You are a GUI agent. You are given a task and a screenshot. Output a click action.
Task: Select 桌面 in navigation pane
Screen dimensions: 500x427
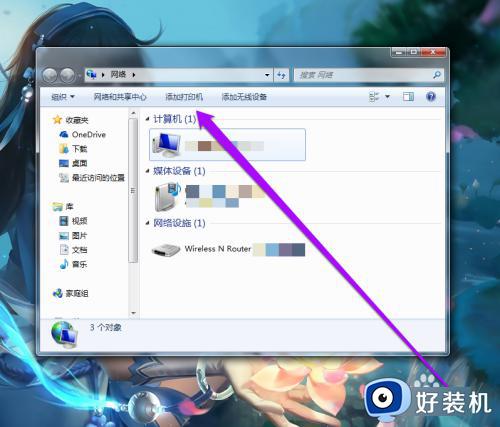pyautogui.click(x=79, y=163)
